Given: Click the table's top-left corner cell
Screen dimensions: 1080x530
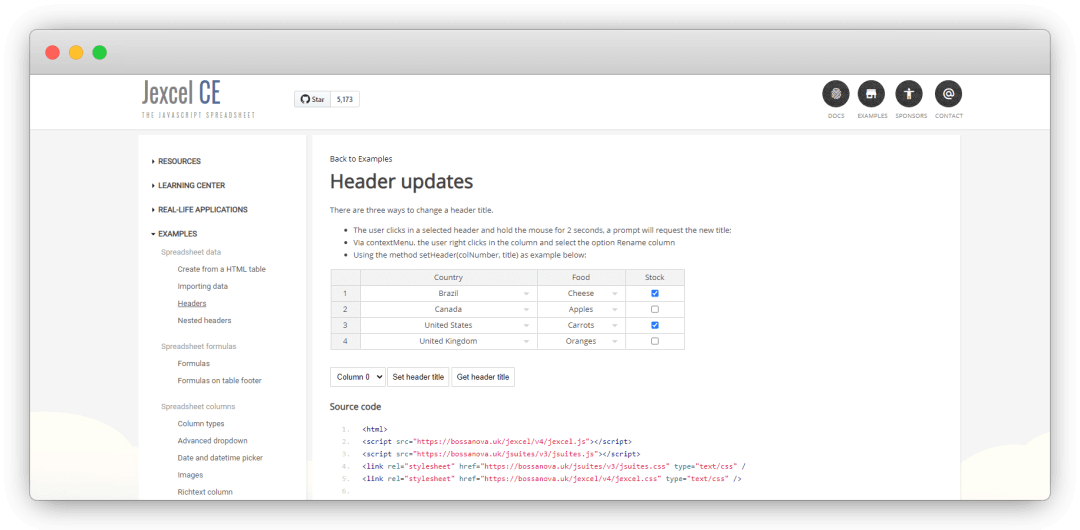Looking at the screenshot, I should (346, 278).
